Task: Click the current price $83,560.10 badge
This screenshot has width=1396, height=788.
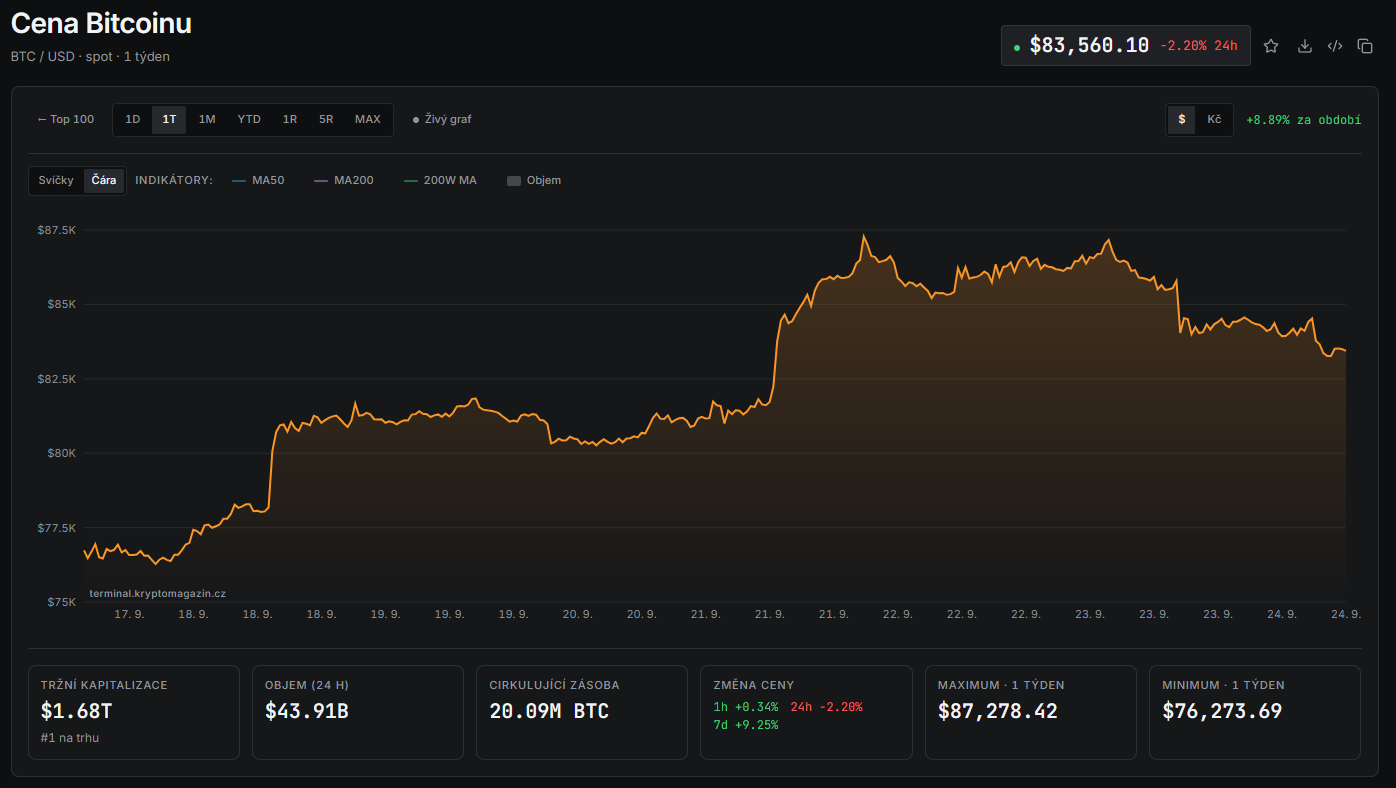Action: [x=1126, y=46]
